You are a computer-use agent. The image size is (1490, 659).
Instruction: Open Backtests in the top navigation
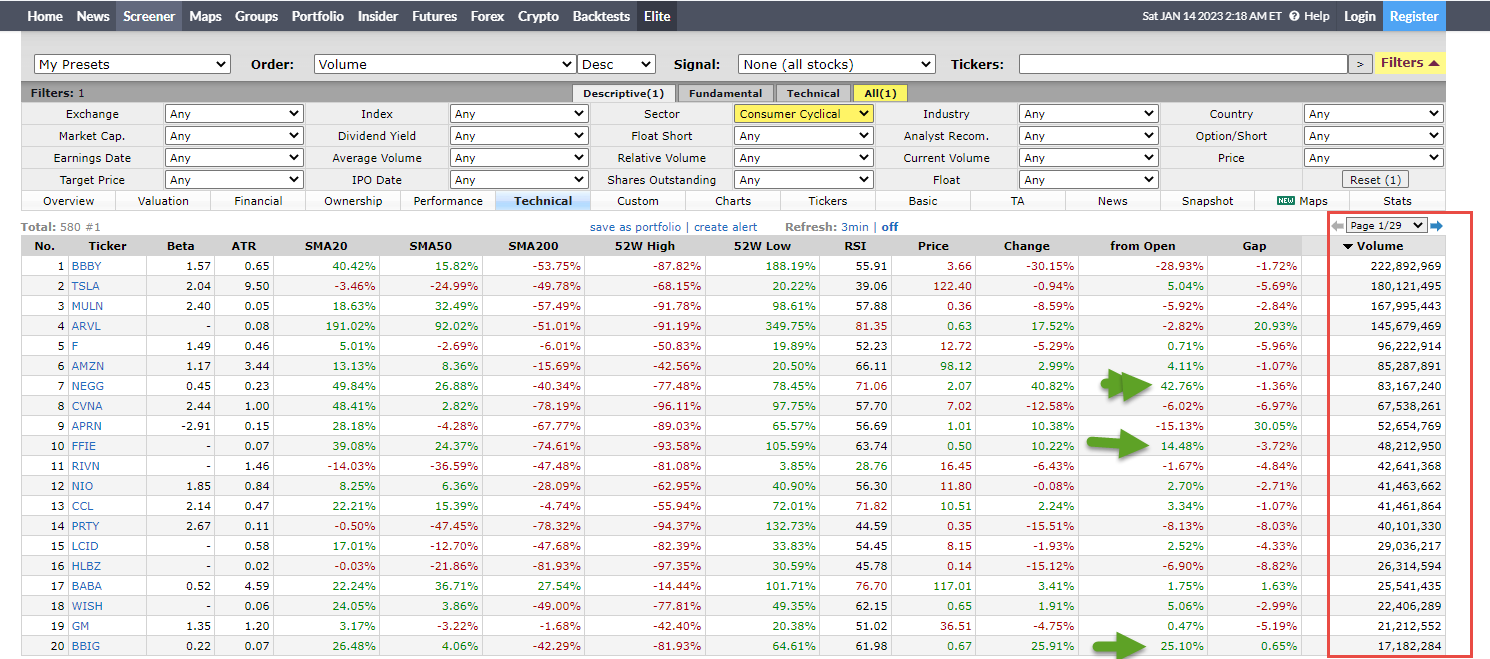(601, 16)
